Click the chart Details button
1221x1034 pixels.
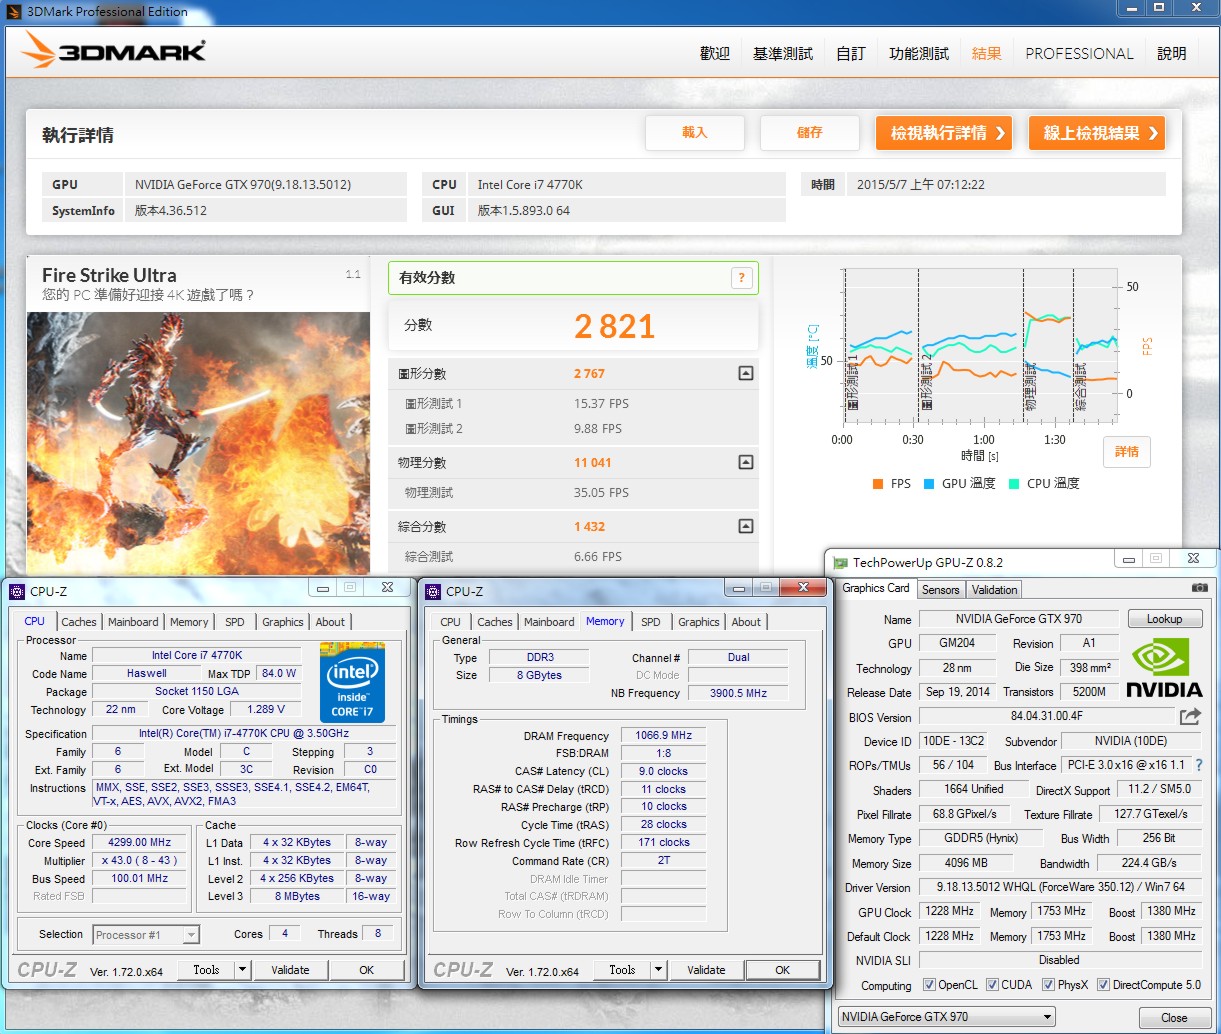click(x=1127, y=452)
